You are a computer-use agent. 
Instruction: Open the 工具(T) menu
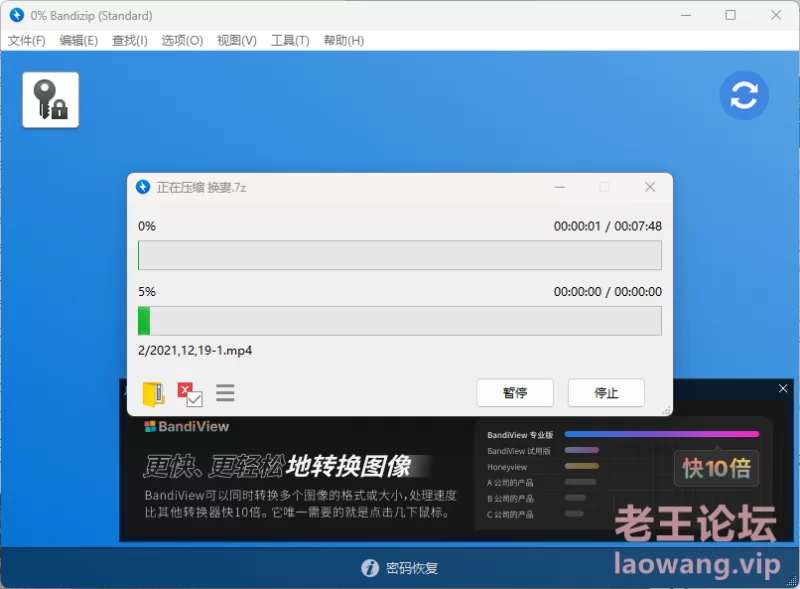tap(290, 40)
